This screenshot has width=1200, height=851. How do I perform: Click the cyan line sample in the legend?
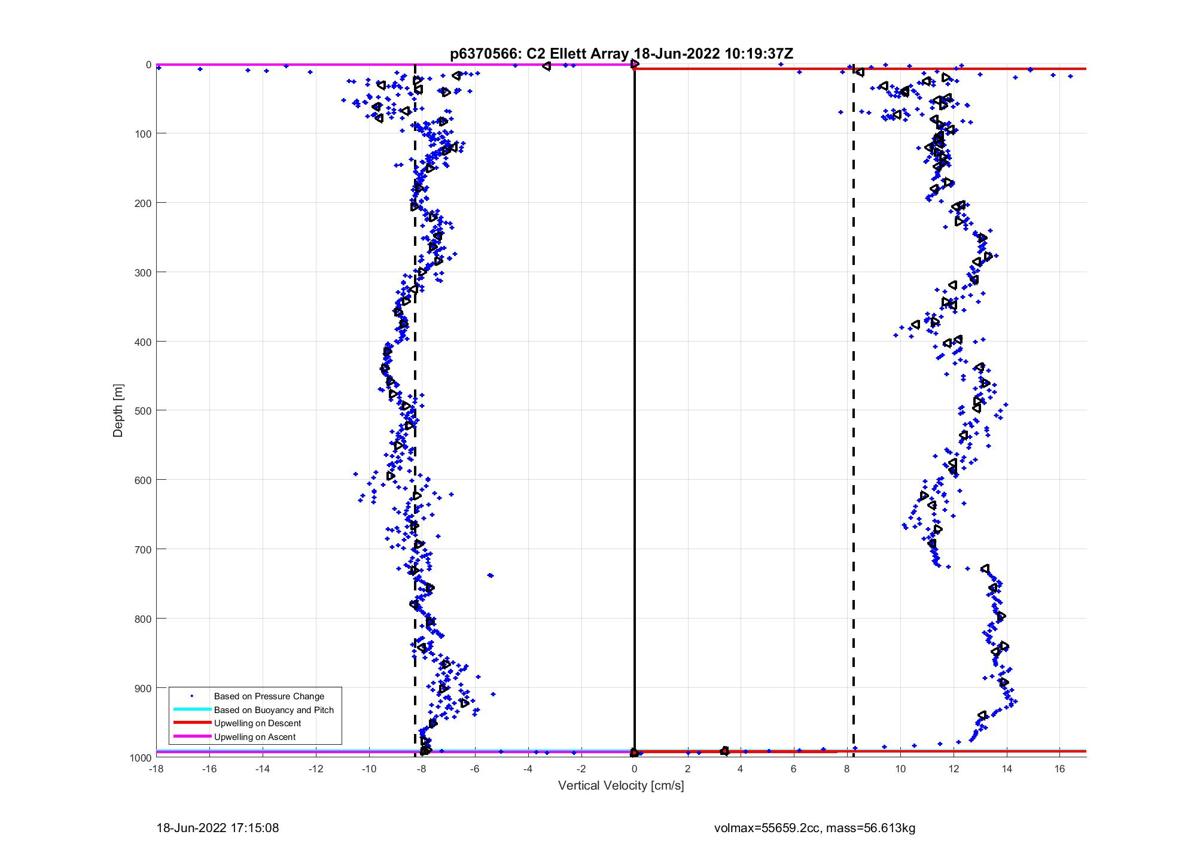pyautogui.click(x=190, y=709)
